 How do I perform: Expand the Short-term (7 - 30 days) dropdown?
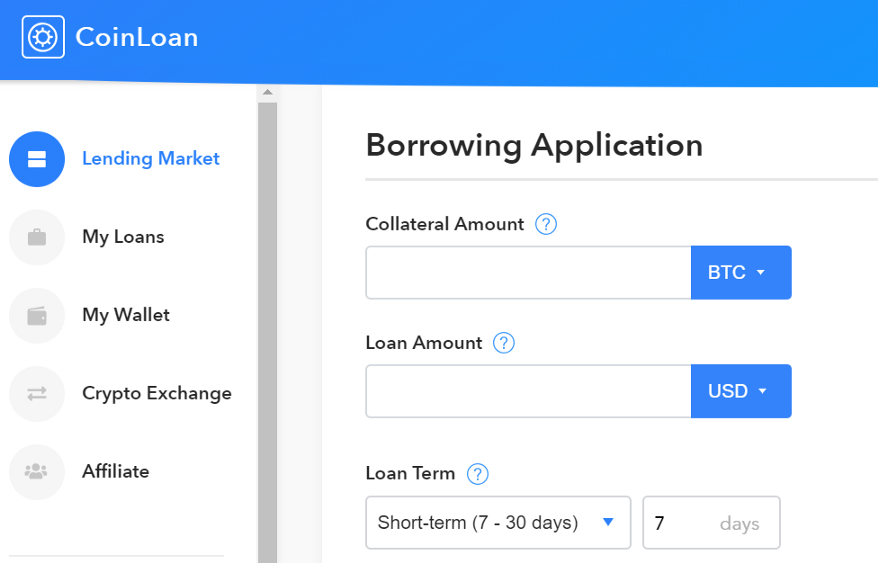click(498, 523)
